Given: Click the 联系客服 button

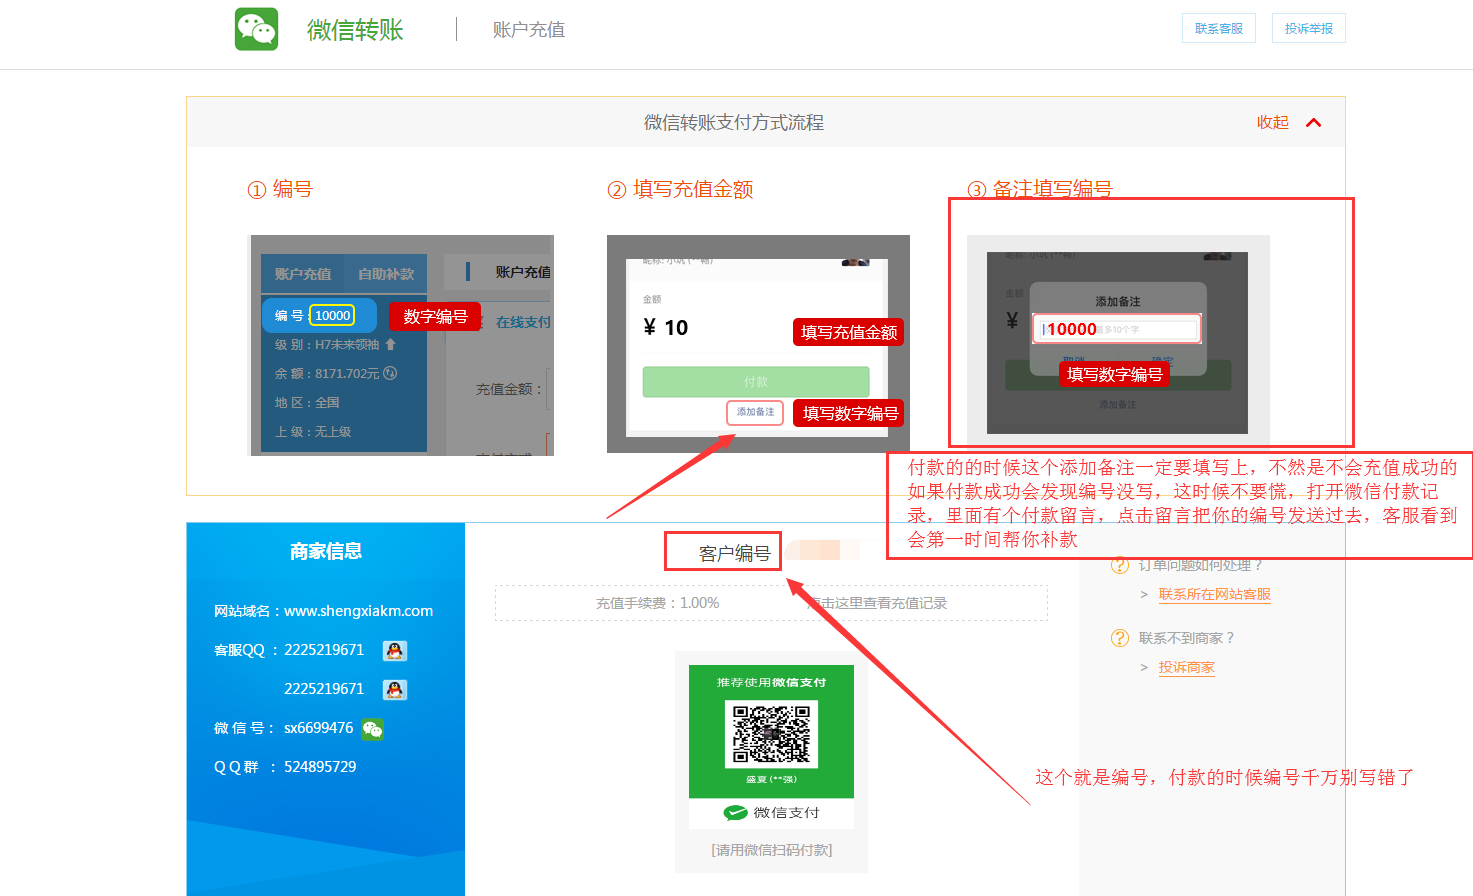Looking at the screenshot, I should 1218,29.
